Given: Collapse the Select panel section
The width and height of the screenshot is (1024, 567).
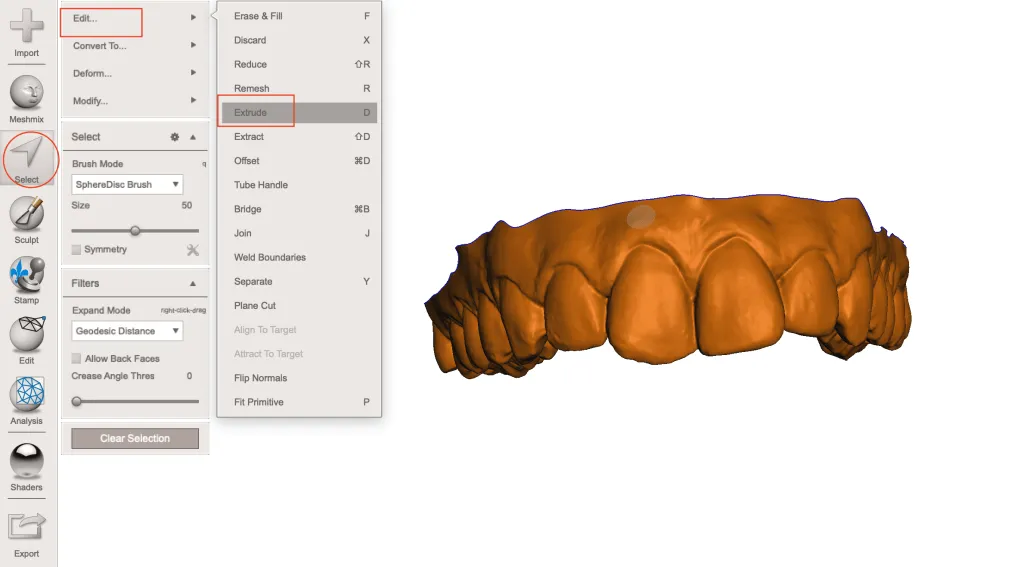Looking at the screenshot, I should pos(193,137).
